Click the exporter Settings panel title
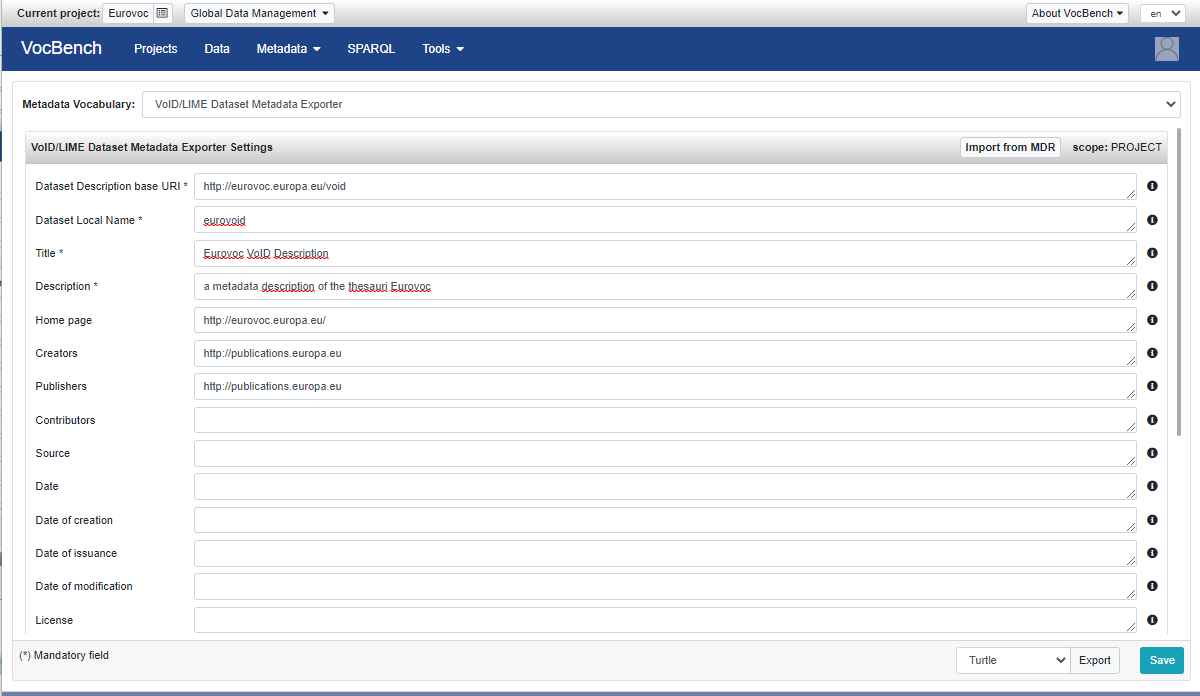 pyautogui.click(x=152, y=147)
